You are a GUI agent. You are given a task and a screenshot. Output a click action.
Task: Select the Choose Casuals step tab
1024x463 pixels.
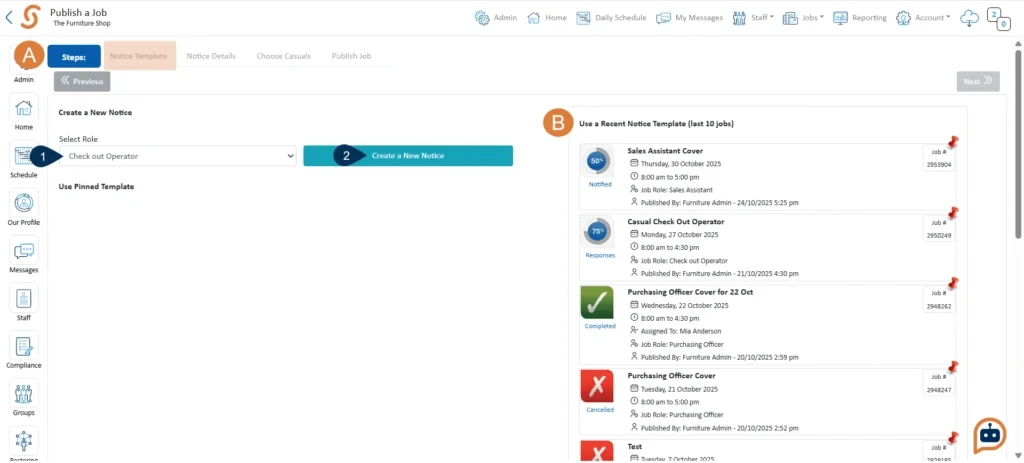[x=283, y=56]
